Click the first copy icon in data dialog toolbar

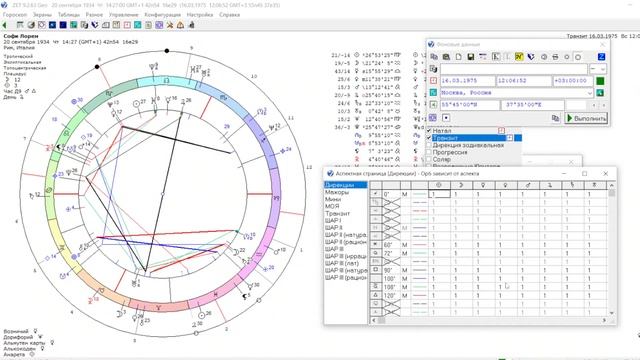pyautogui.click(x=434, y=57)
